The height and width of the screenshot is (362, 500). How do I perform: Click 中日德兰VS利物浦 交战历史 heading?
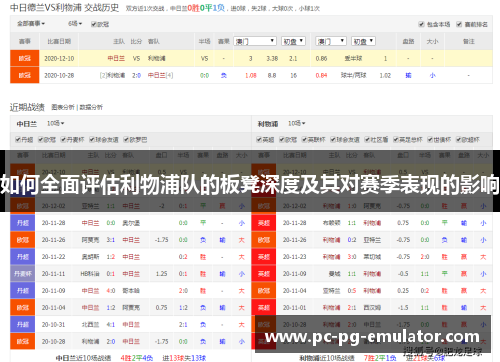(x=64, y=7)
